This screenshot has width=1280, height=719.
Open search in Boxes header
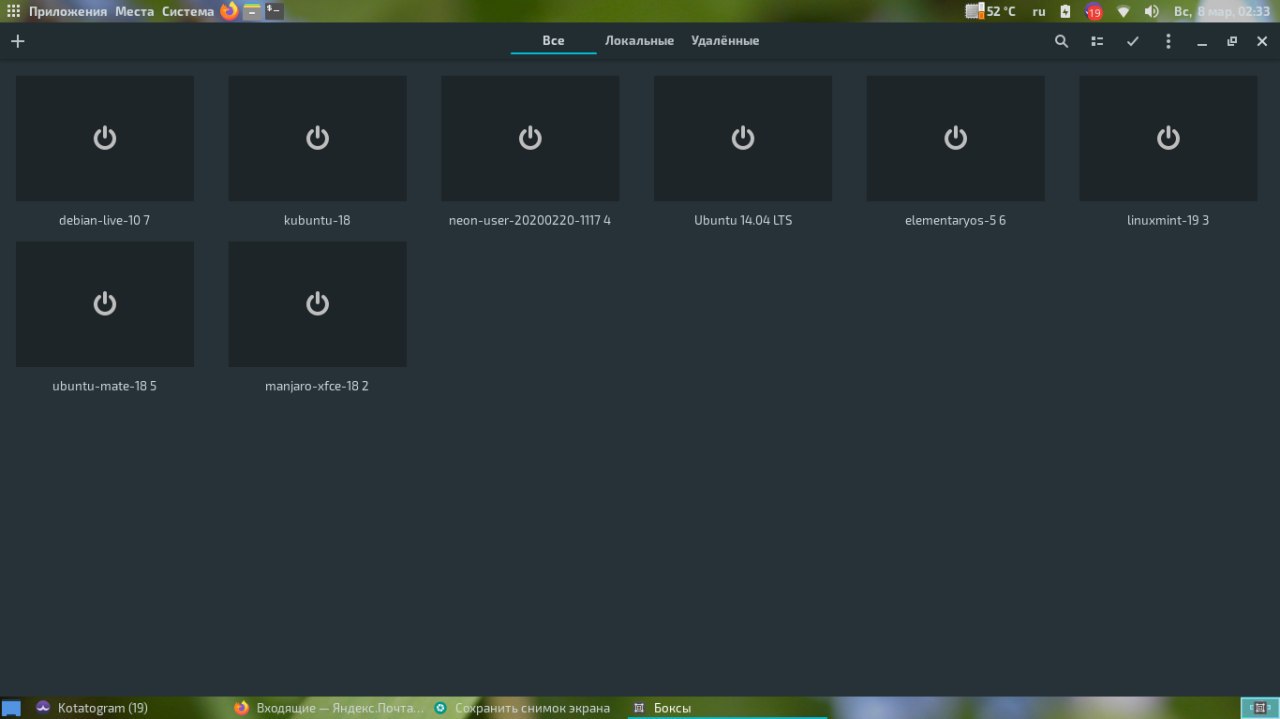[x=1062, y=41]
